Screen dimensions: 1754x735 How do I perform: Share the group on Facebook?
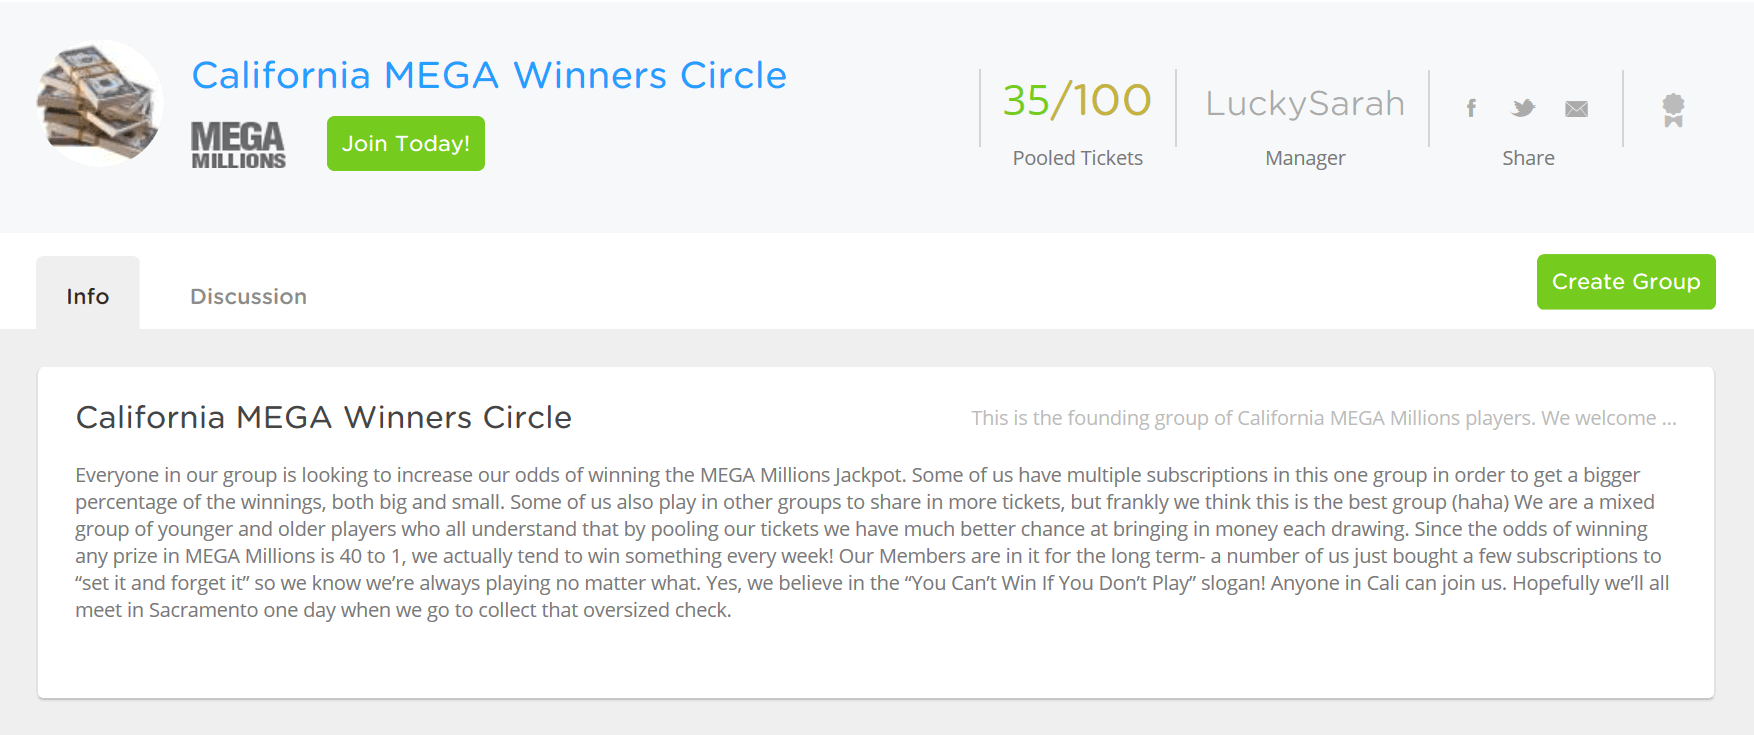click(x=1471, y=108)
